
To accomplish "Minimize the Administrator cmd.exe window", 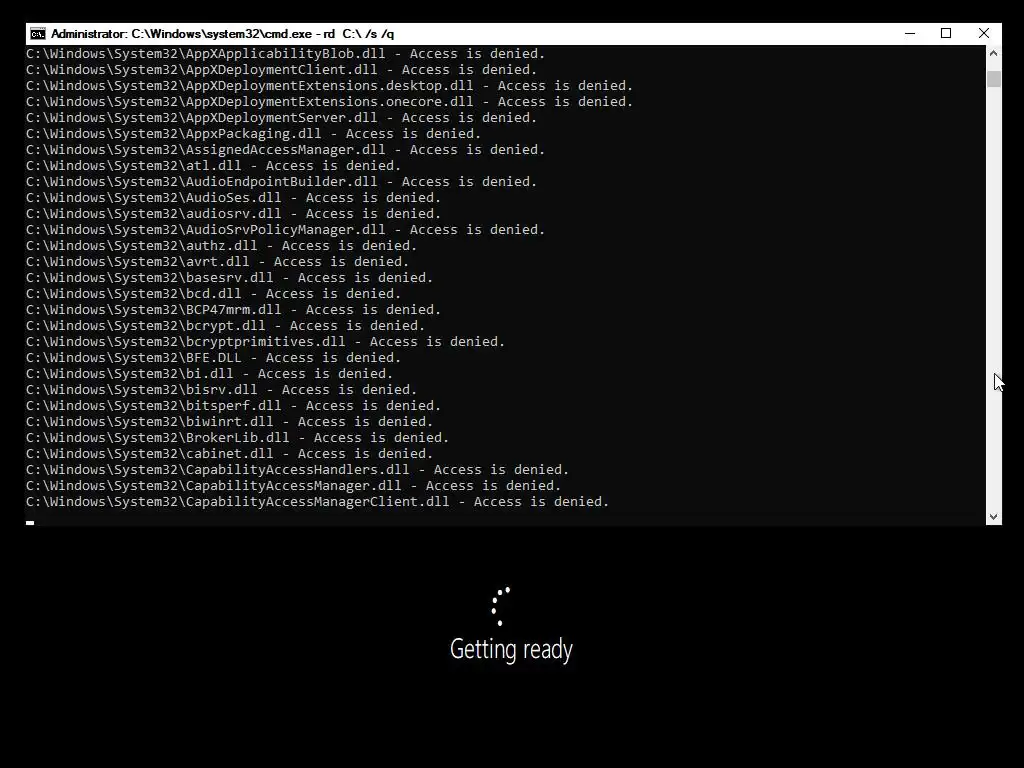I will [x=910, y=33].
